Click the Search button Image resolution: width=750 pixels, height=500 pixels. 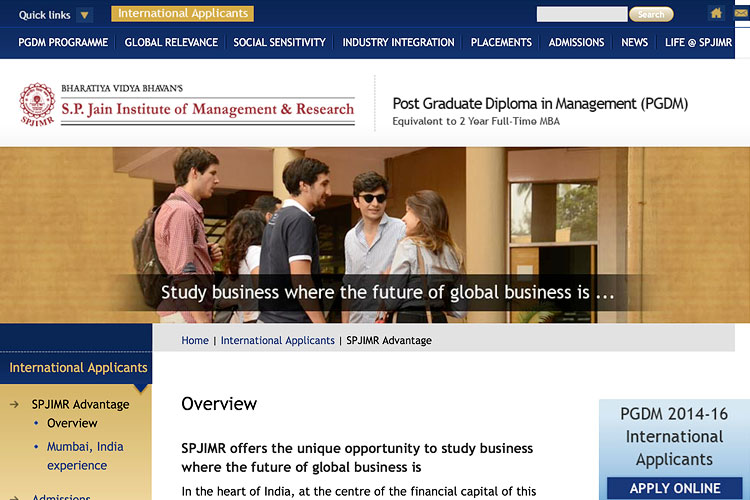click(x=651, y=14)
